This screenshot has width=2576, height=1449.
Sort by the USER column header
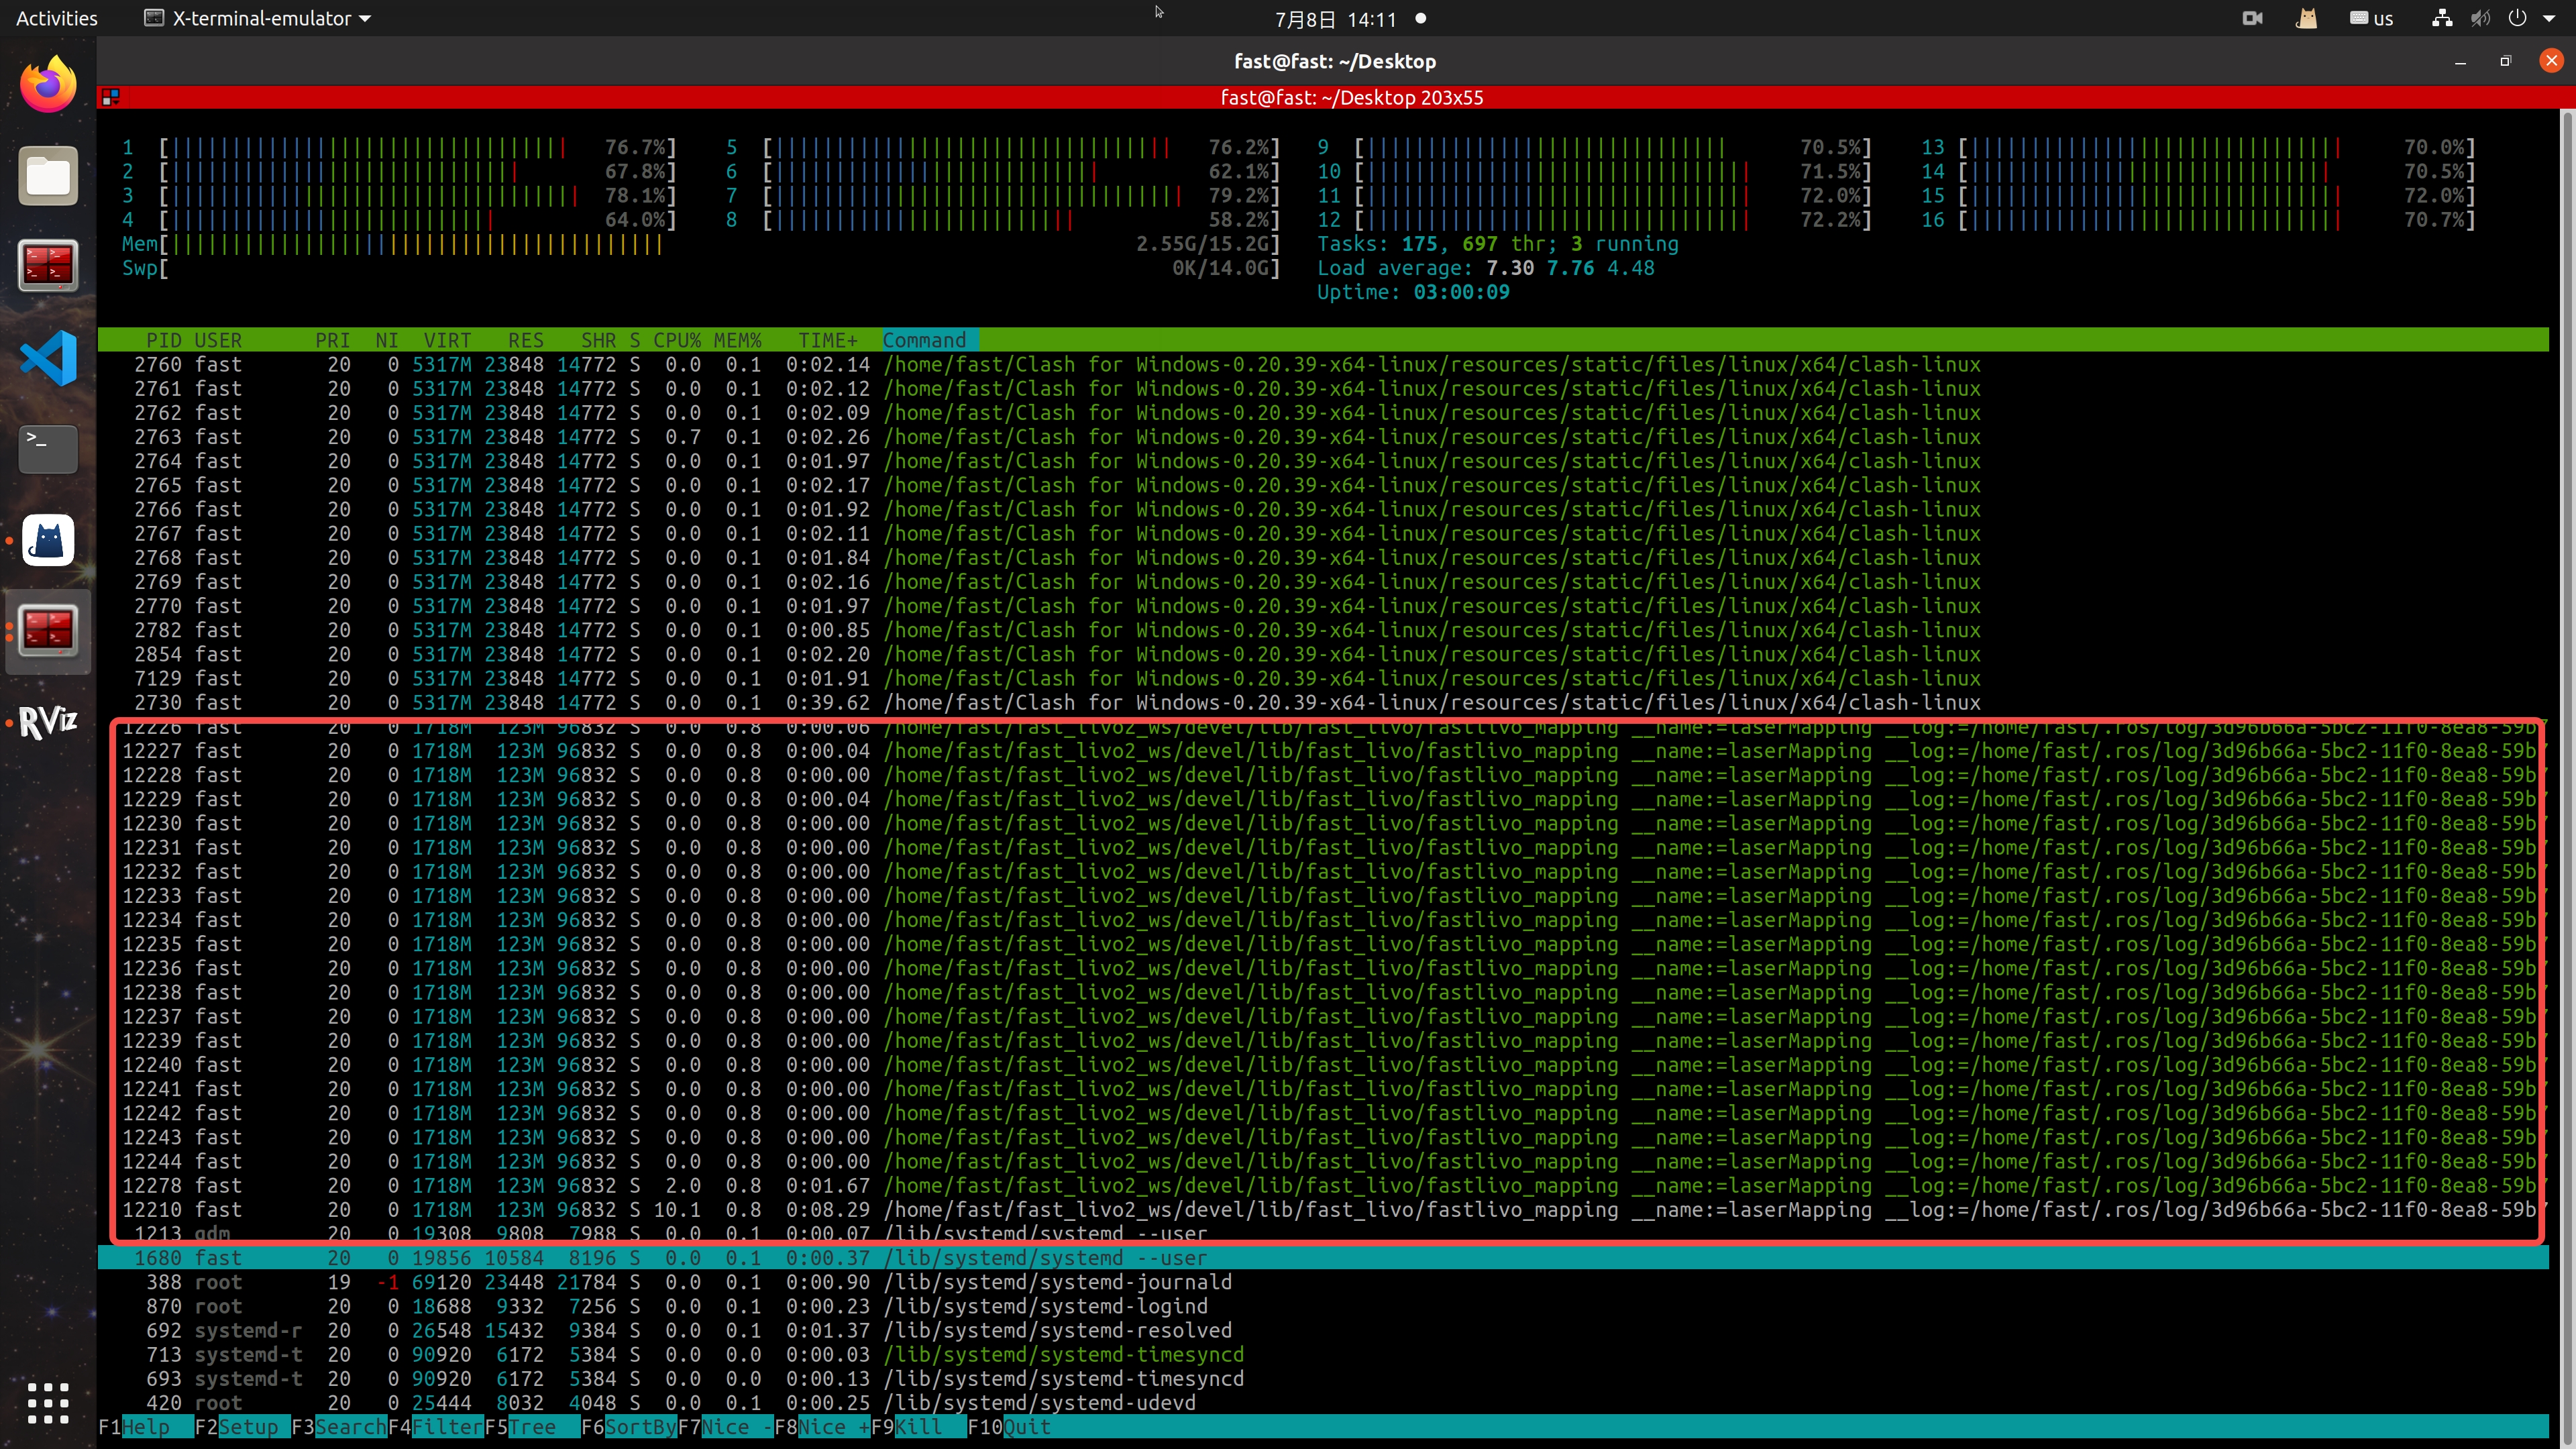218,340
